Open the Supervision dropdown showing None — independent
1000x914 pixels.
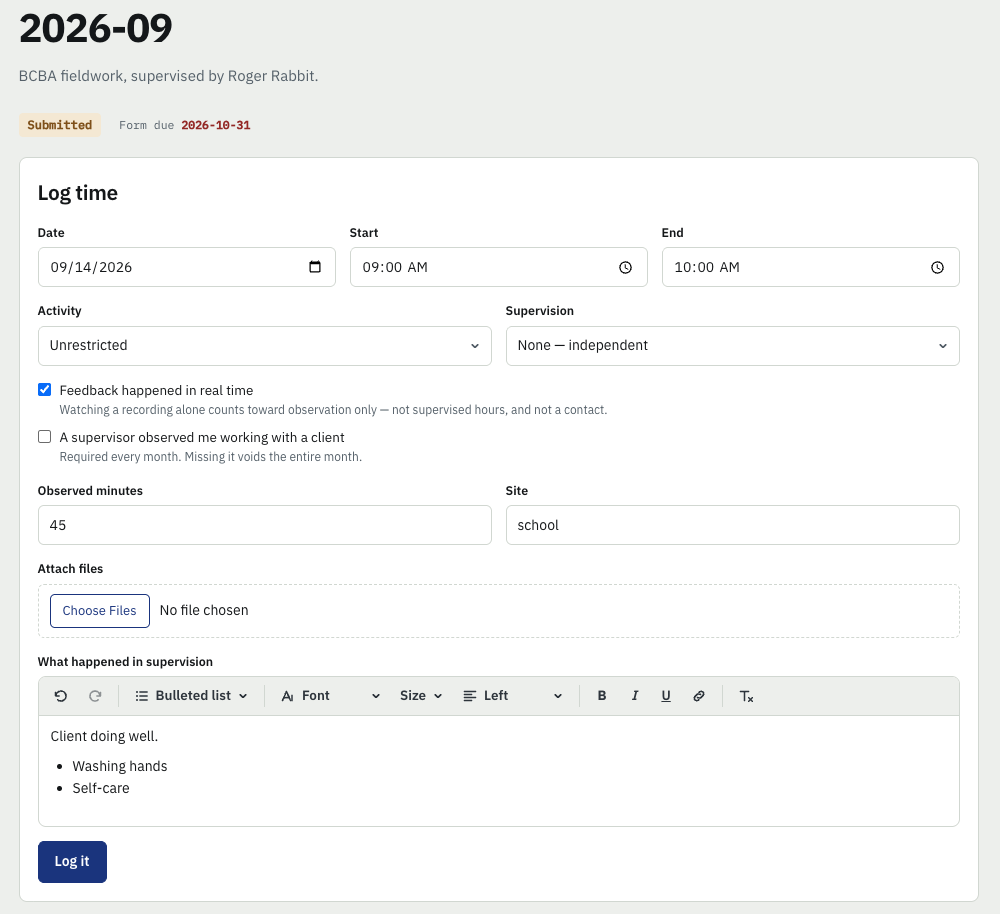733,346
